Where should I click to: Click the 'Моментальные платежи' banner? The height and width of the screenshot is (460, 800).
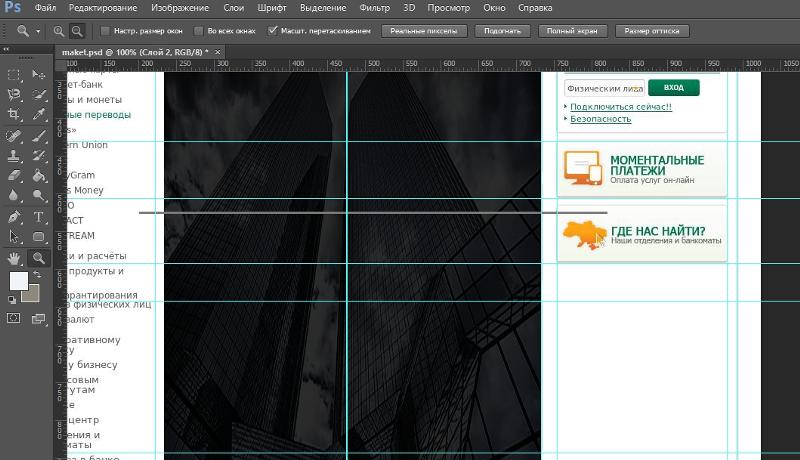coord(642,169)
